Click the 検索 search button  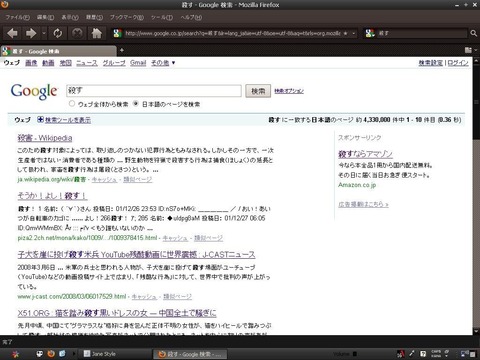point(258,91)
